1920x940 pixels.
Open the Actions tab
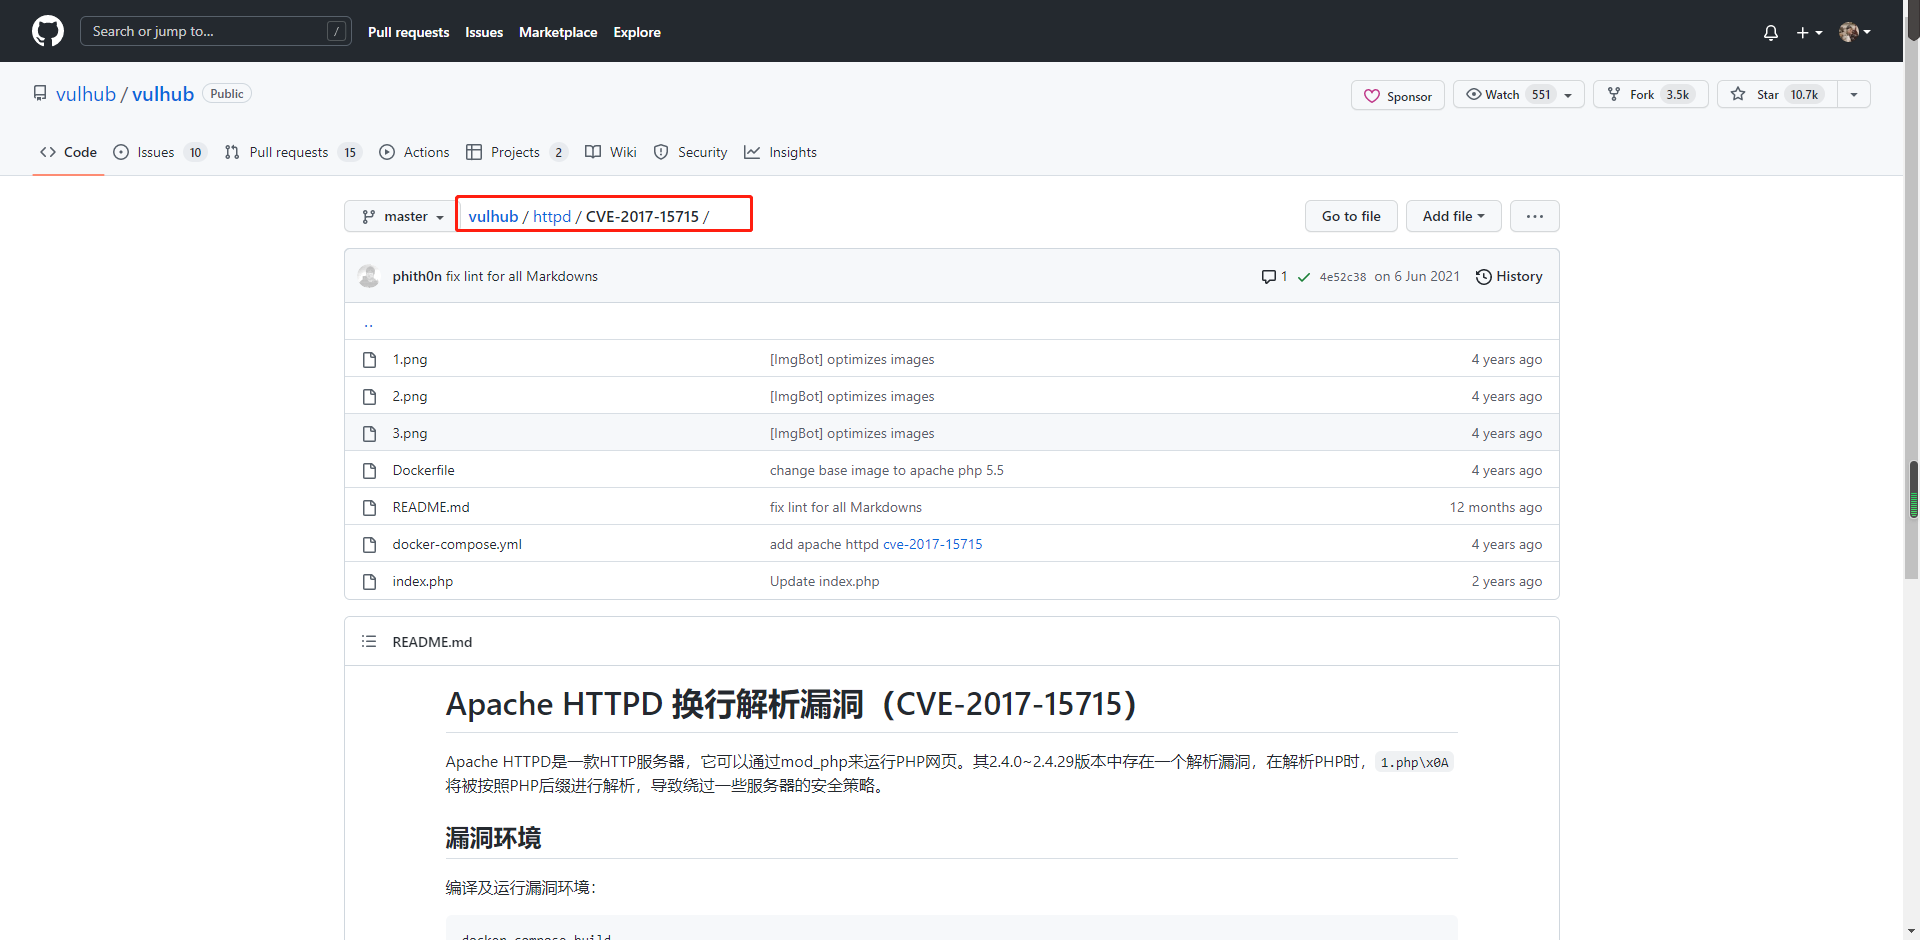pos(414,152)
